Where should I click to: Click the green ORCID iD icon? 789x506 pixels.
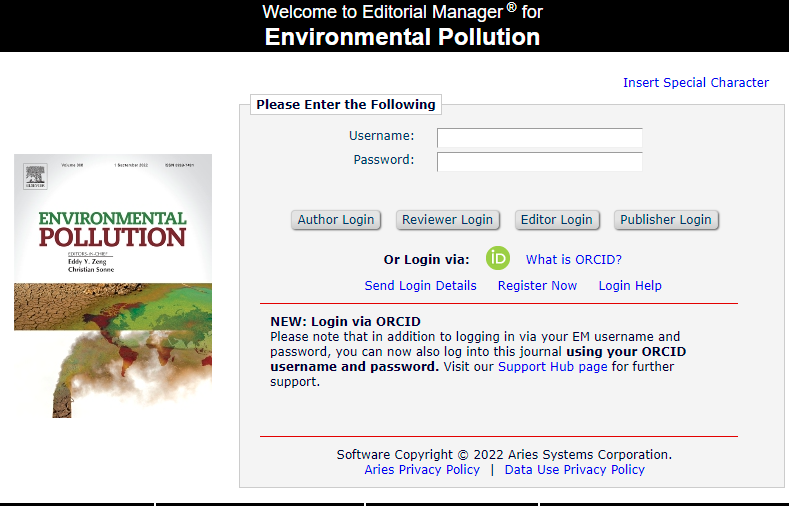(498, 258)
